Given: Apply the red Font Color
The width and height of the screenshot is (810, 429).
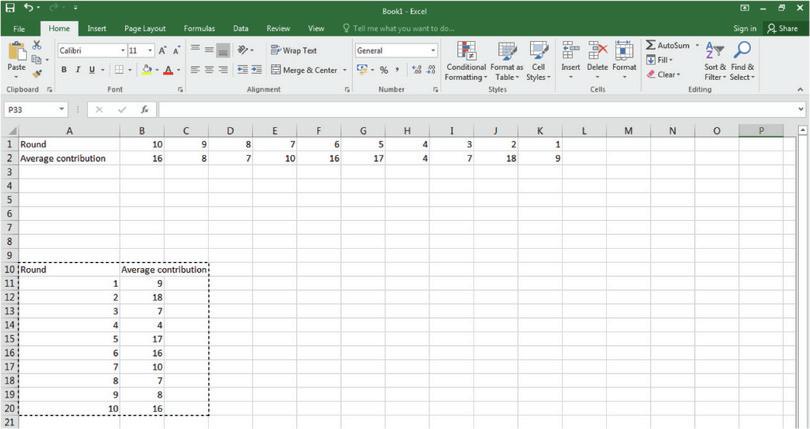Looking at the screenshot, I should [x=168, y=70].
